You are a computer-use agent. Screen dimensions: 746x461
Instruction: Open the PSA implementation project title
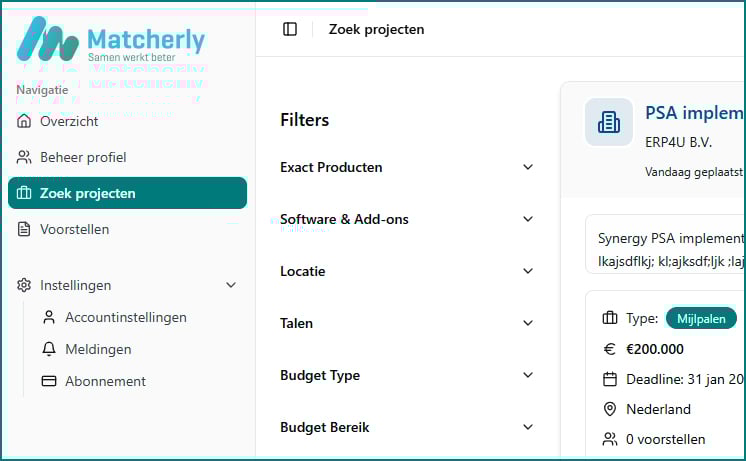pos(694,113)
